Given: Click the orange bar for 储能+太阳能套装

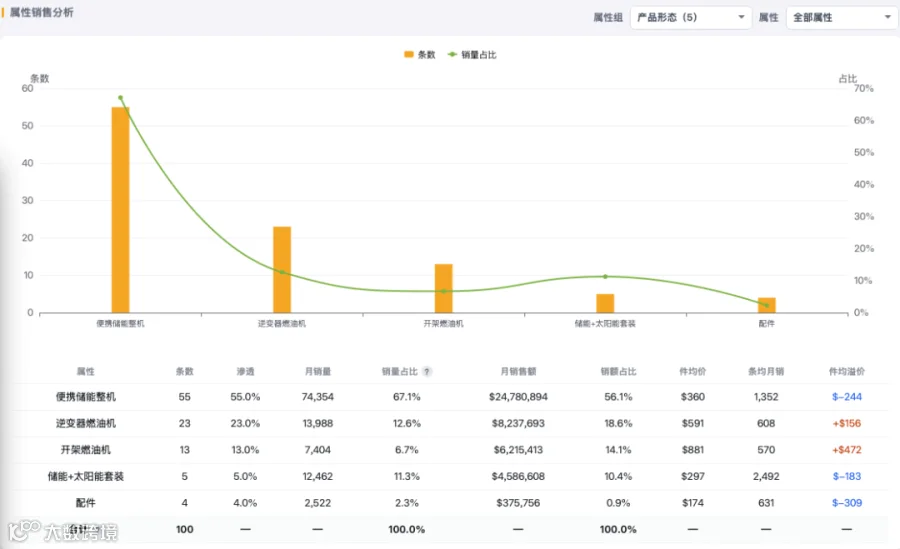Looking at the screenshot, I should tap(605, 303).
